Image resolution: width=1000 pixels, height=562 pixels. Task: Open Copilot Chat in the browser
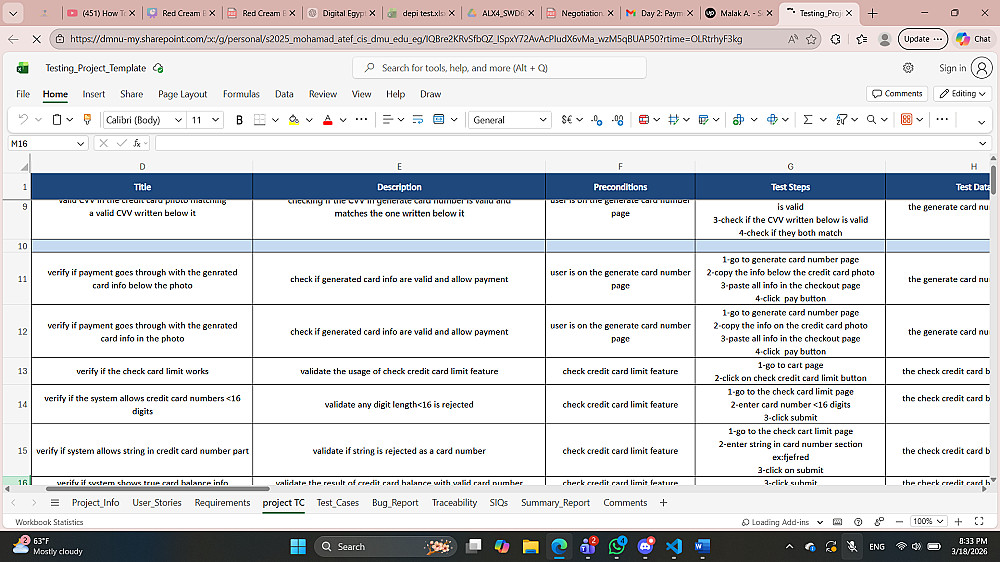(x=973, y=39)
